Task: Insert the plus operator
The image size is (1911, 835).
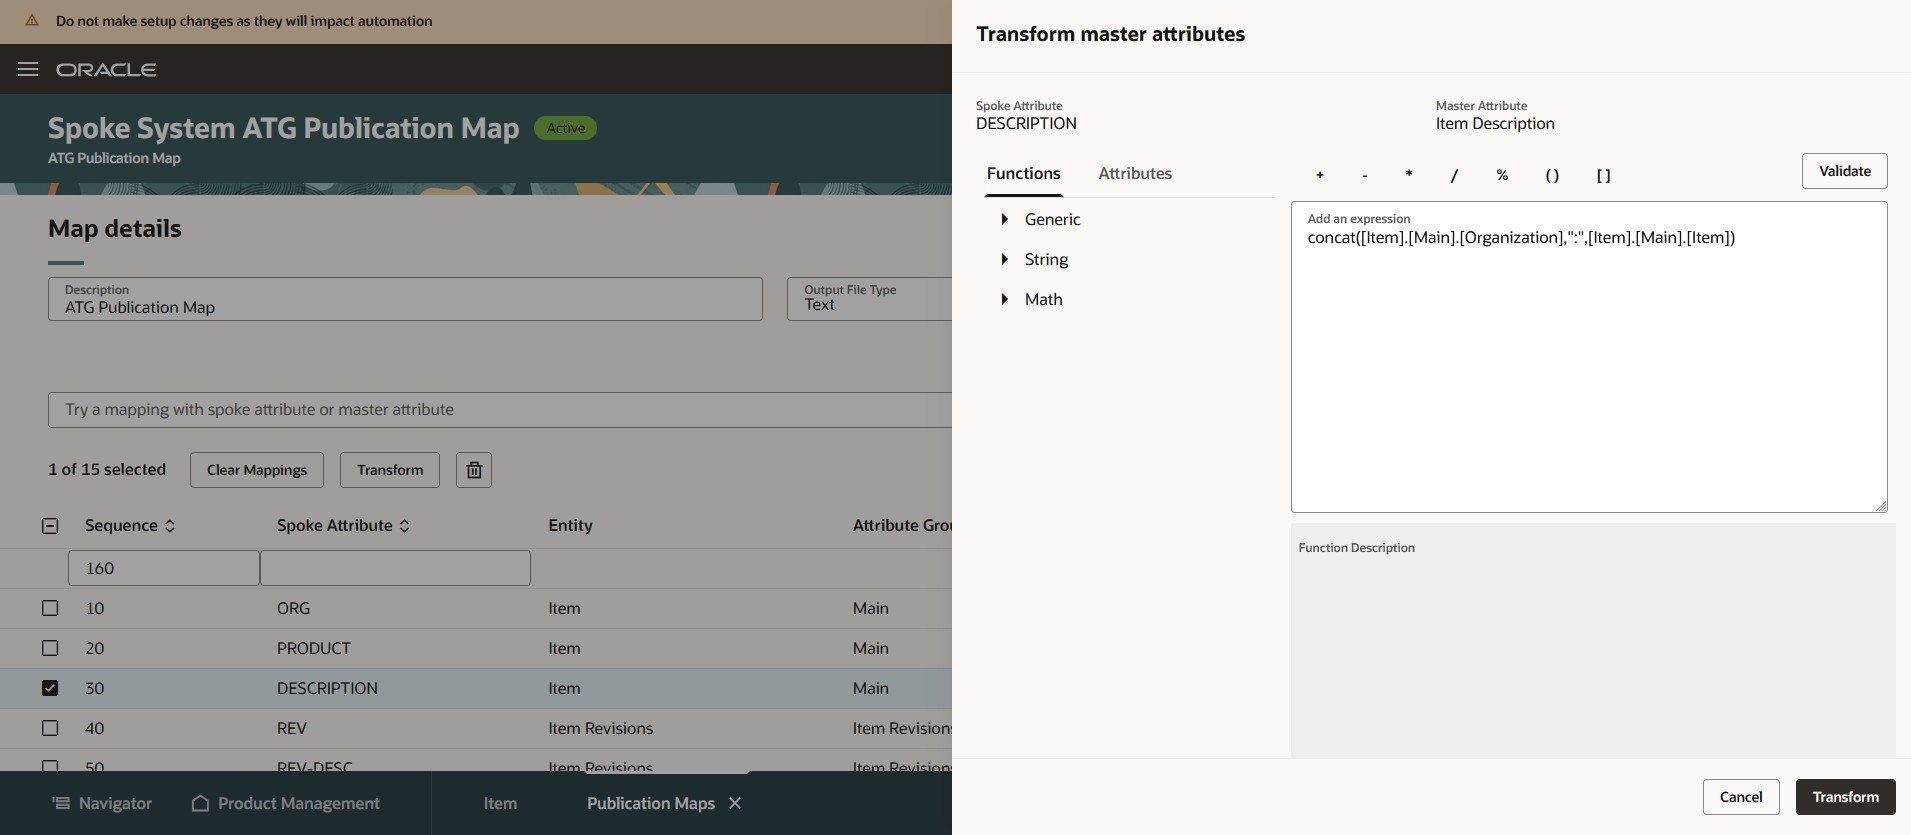Action: (x=1320, y=175)
